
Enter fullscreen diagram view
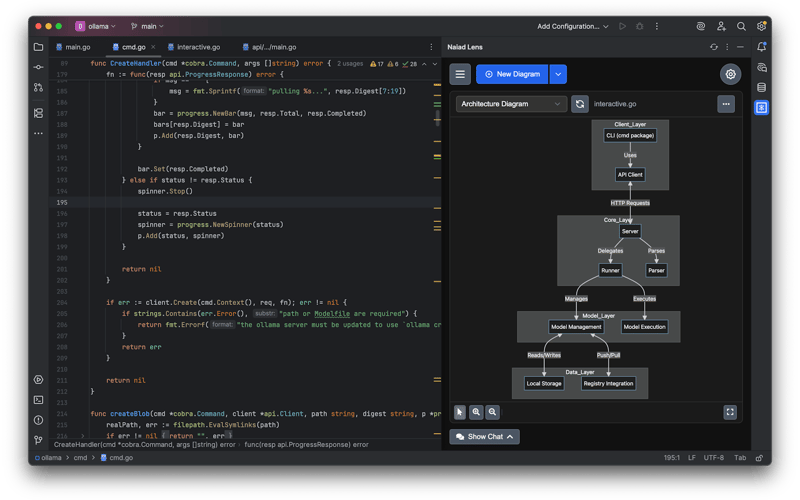(x=730, y=412)
